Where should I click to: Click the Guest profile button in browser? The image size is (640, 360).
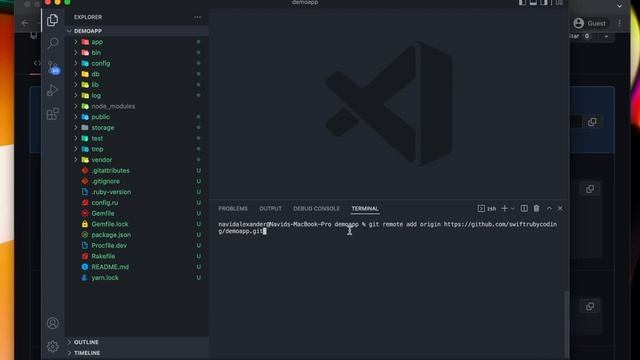[x=589, y=23]
